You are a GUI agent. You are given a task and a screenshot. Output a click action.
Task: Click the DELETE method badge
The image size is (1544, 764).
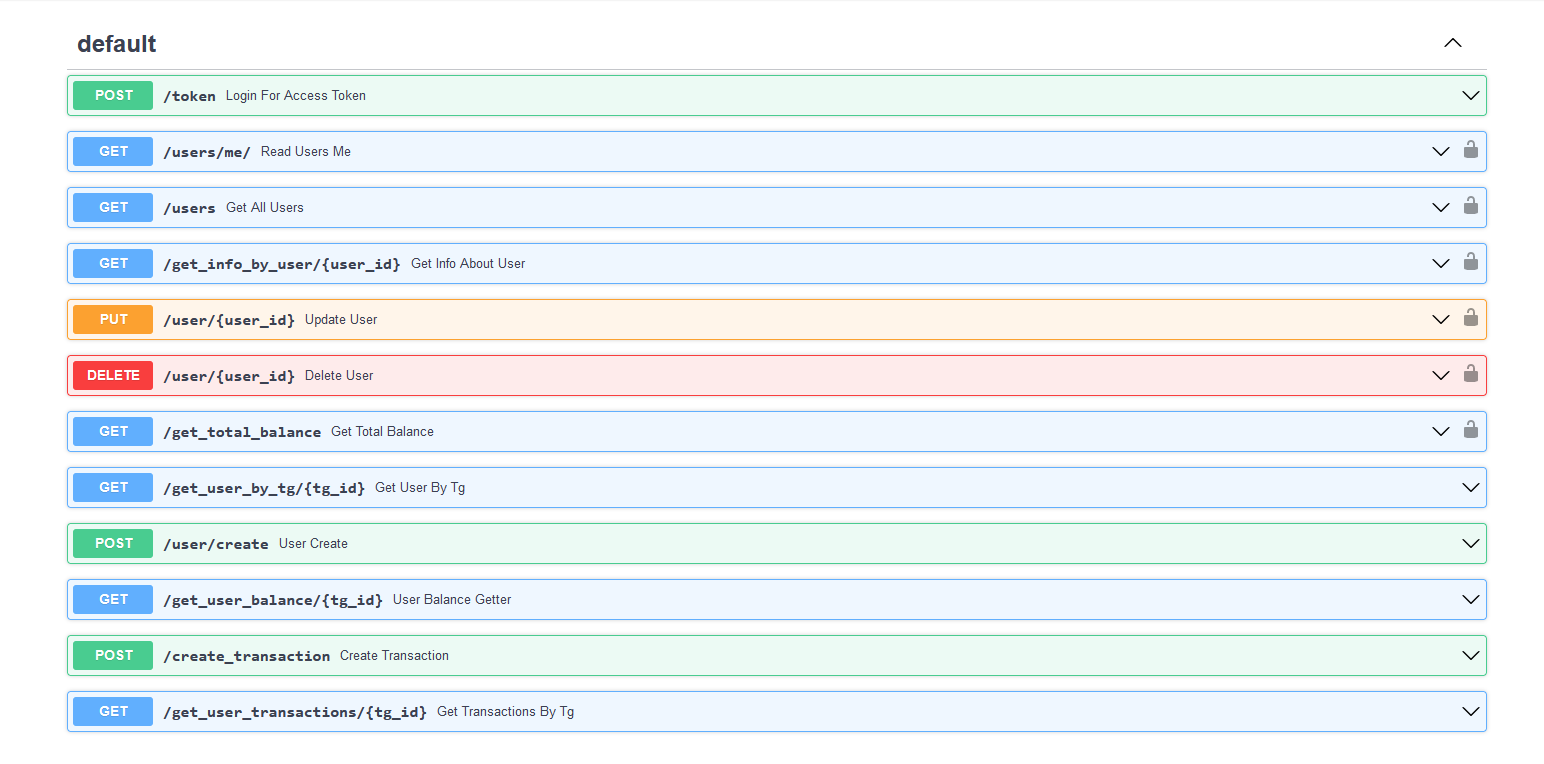pos(113,375)
